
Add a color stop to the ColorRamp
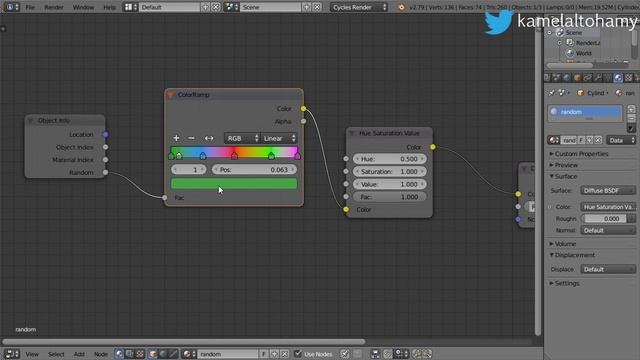click(176, 138)
